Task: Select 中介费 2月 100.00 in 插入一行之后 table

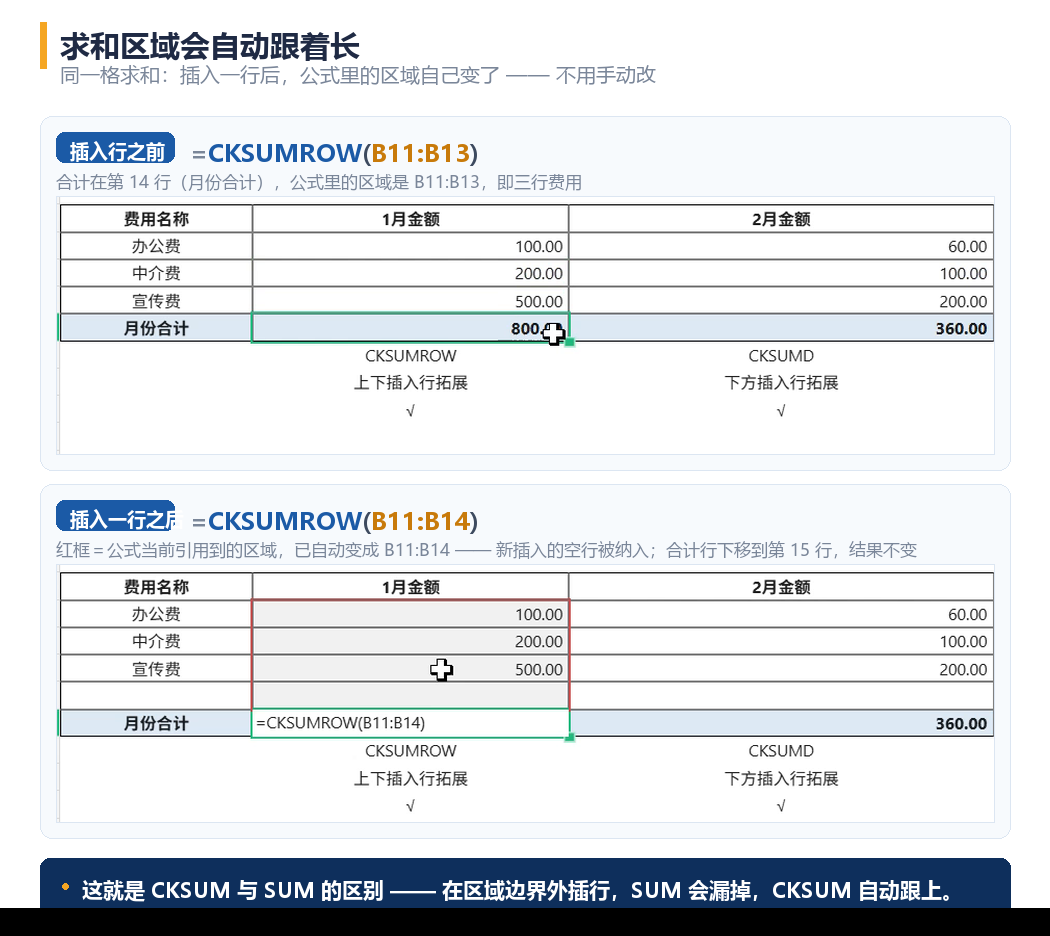Action: (x=781, y=641)
